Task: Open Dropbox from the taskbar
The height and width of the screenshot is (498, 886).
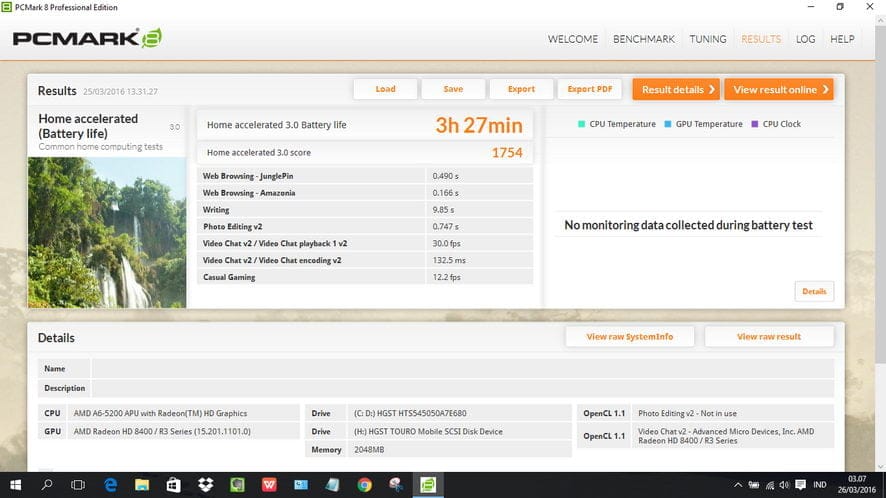Action: point(206,485)
